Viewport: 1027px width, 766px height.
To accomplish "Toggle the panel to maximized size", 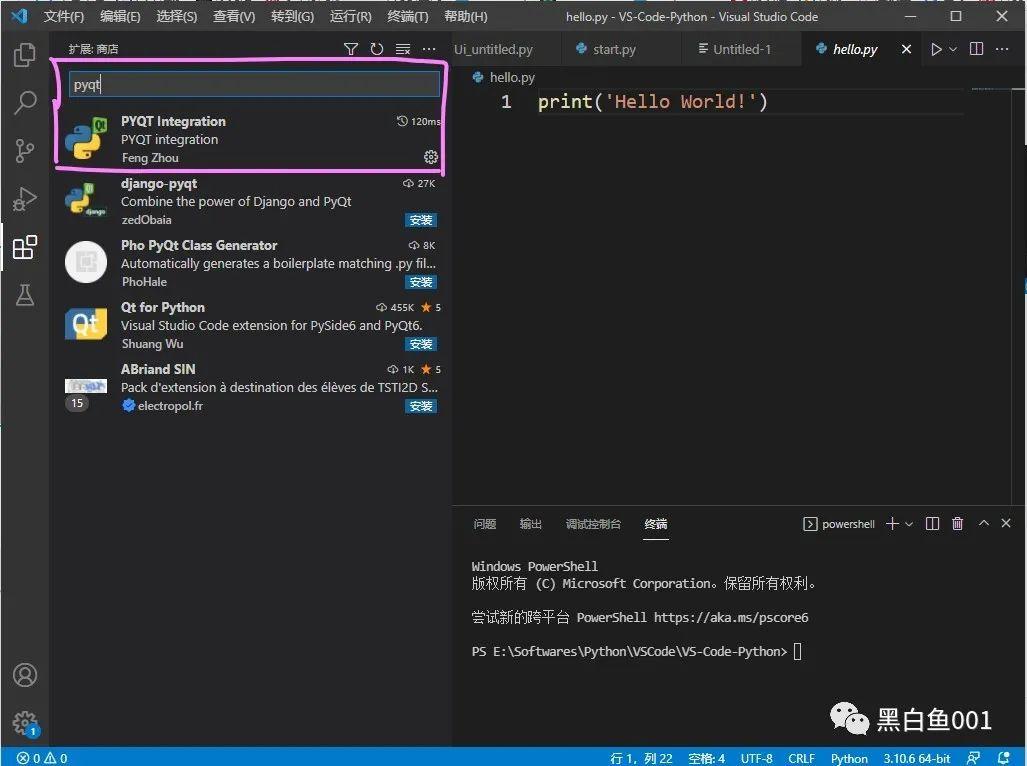I will [982, 523].
